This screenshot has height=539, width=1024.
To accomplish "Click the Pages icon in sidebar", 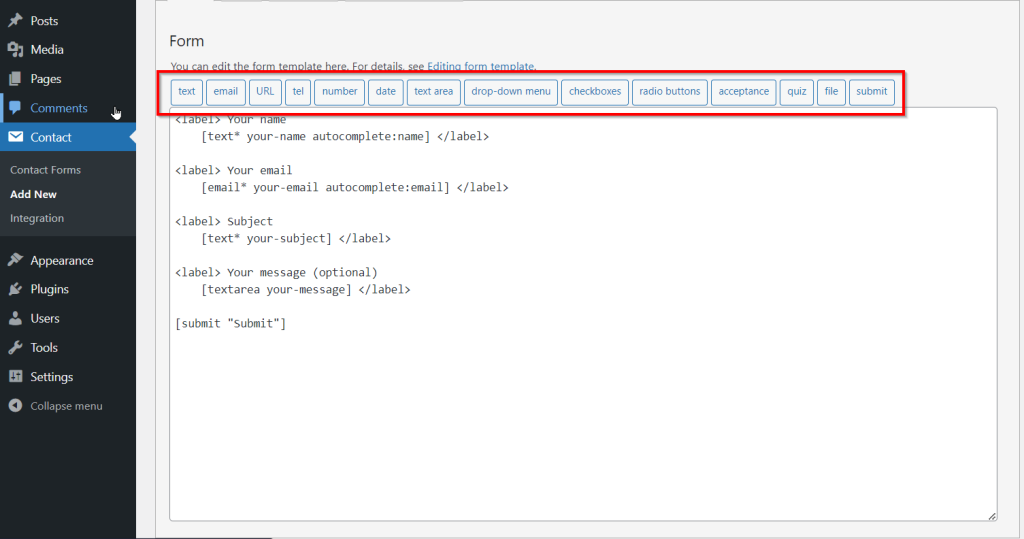I will click(x=15, y=79).
